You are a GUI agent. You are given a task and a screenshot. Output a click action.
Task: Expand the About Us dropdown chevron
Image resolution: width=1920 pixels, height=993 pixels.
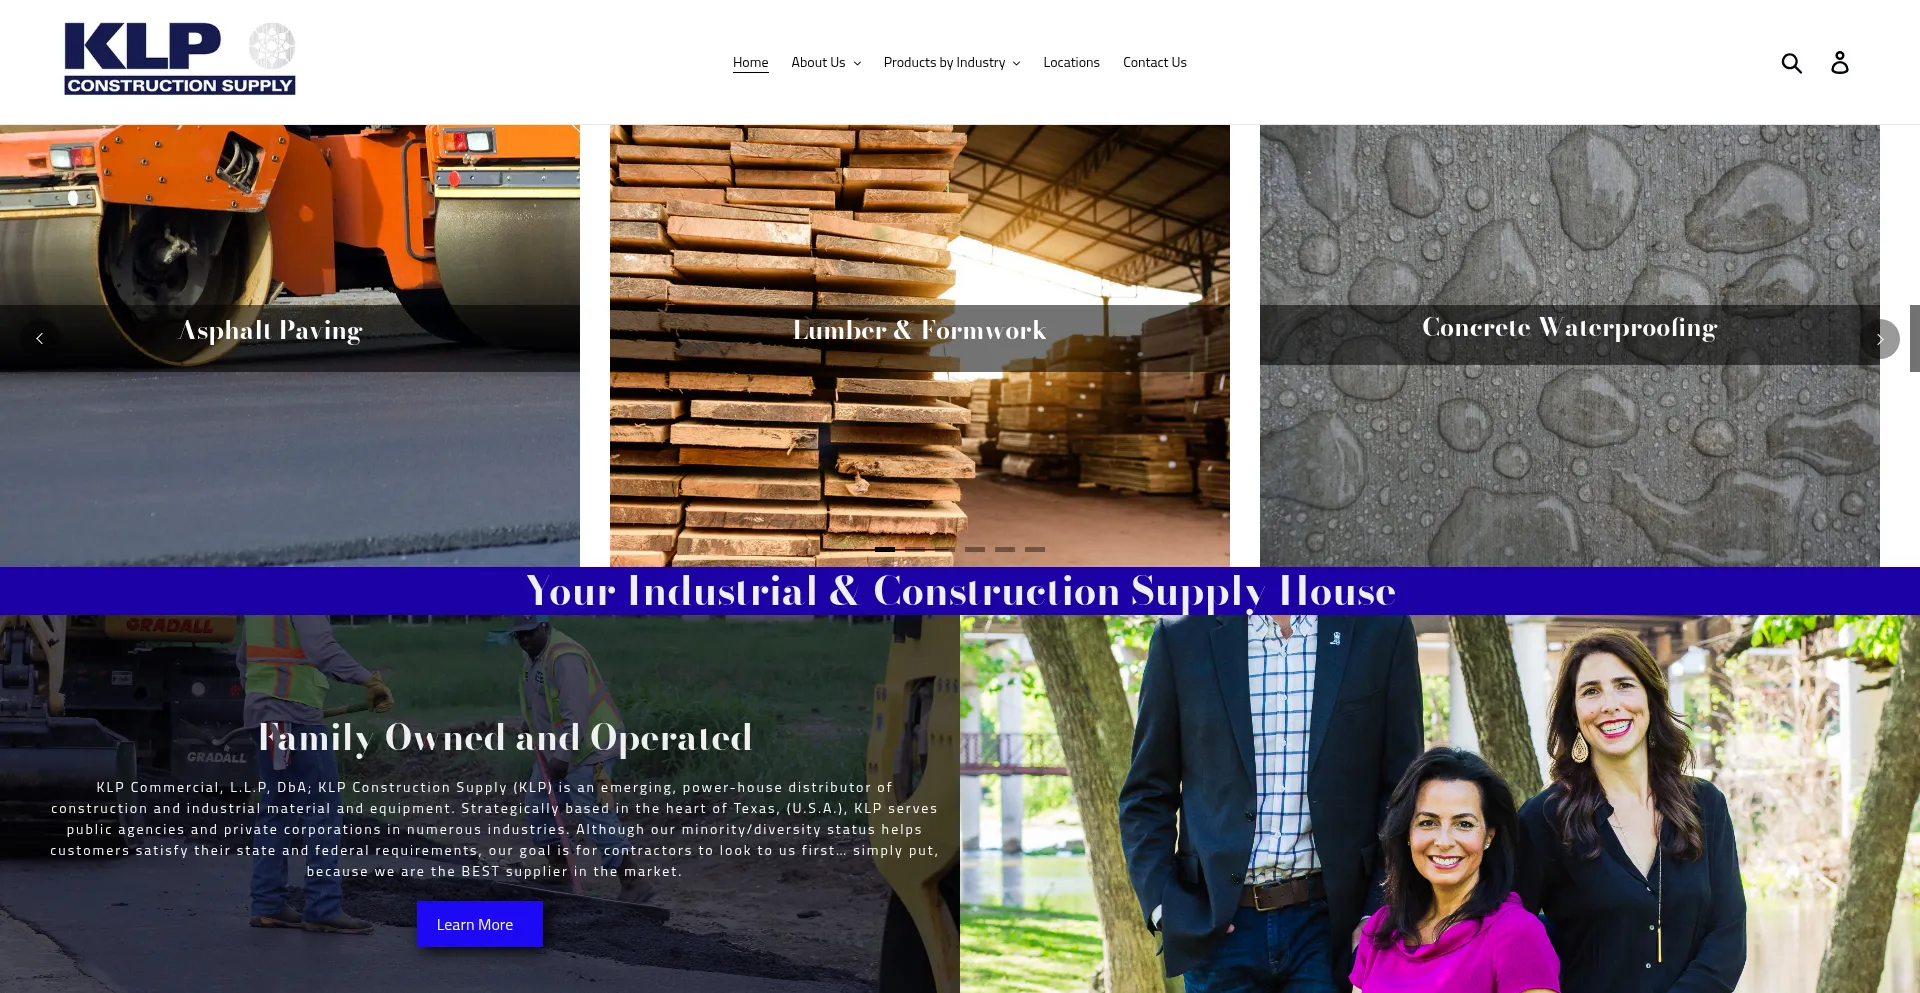857,63
